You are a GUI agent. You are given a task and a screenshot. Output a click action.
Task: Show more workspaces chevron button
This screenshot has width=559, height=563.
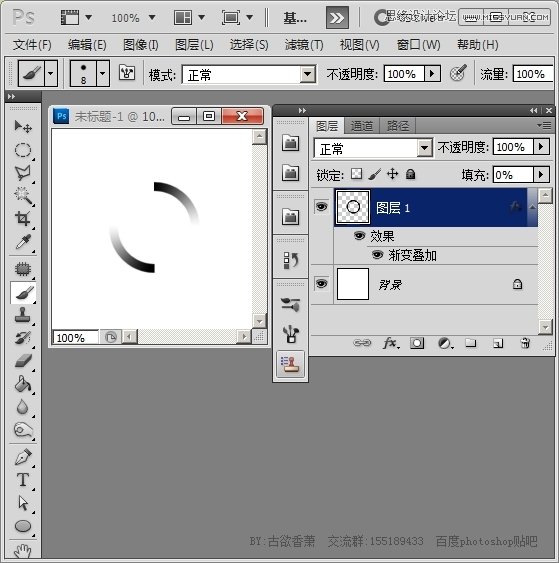click(337, 18)
